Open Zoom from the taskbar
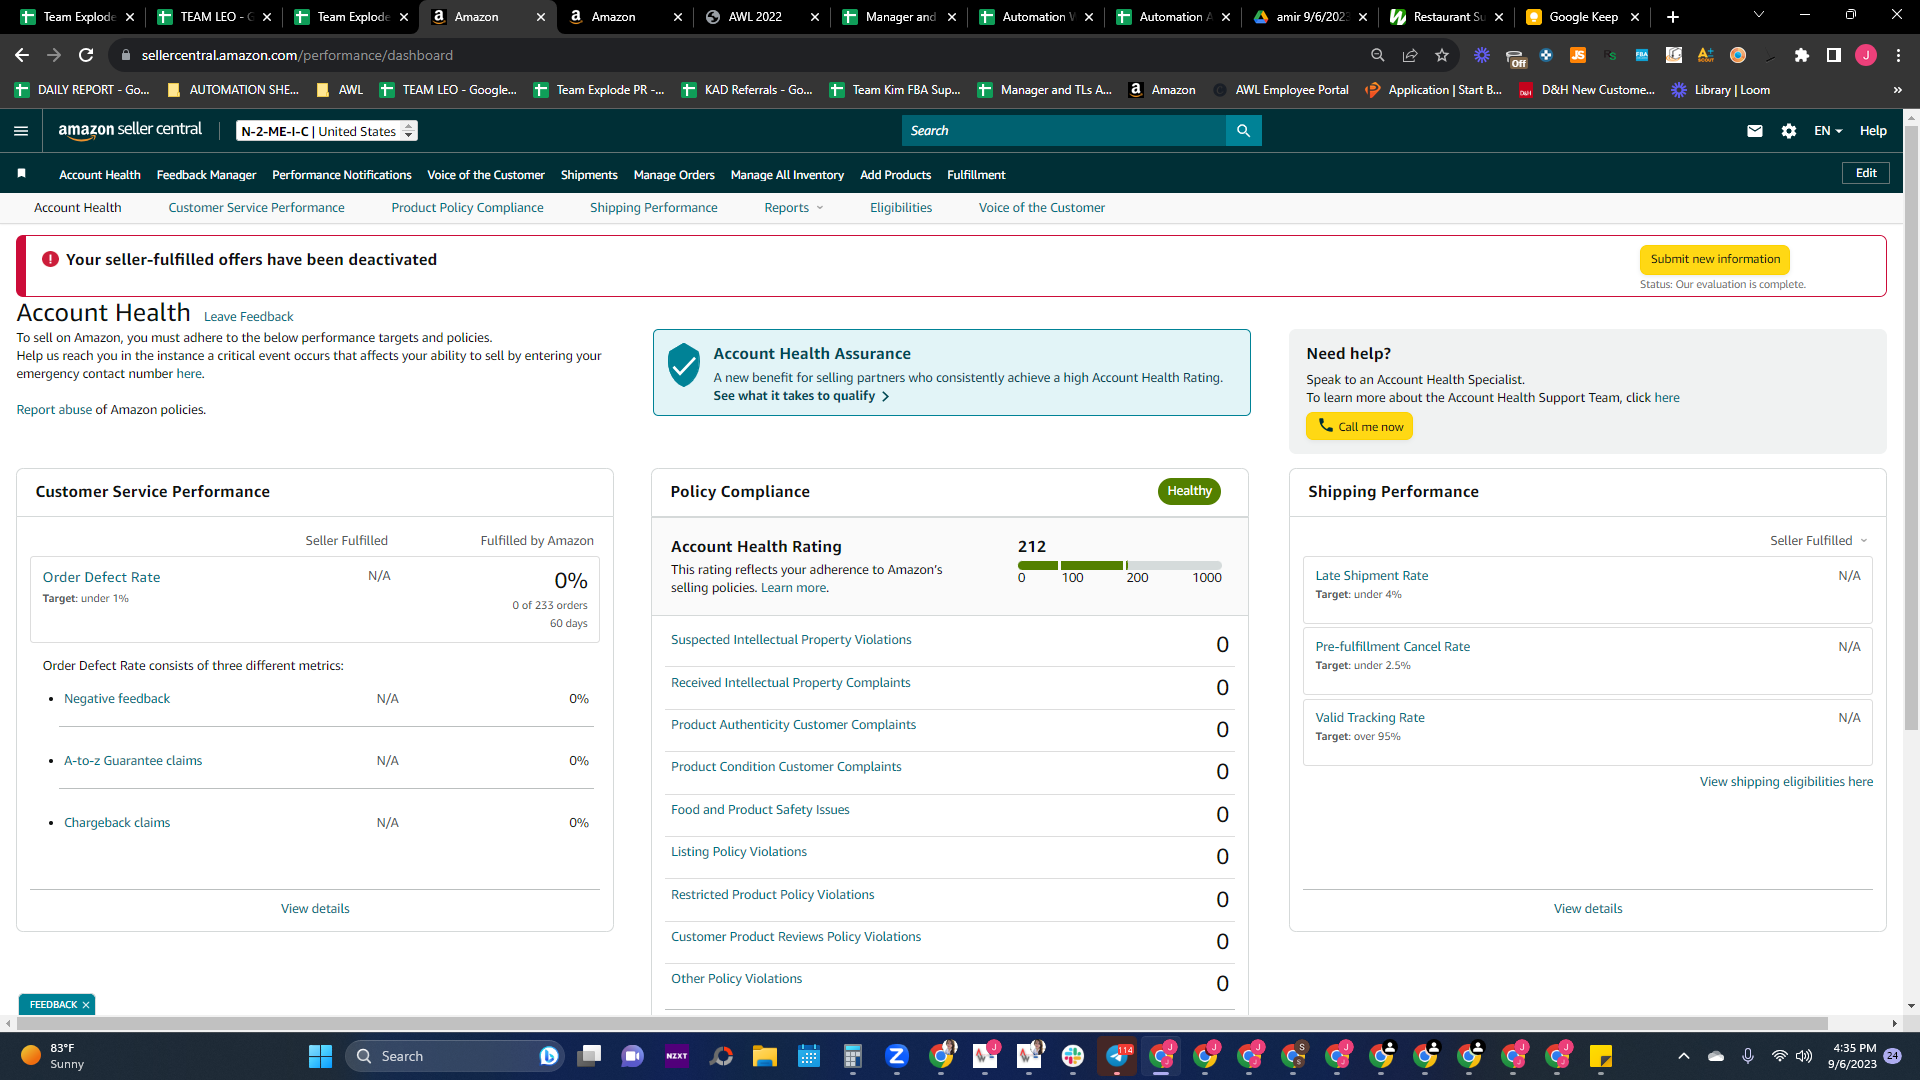This screenshot has height=1080, width=1920. click(897, 1056)
